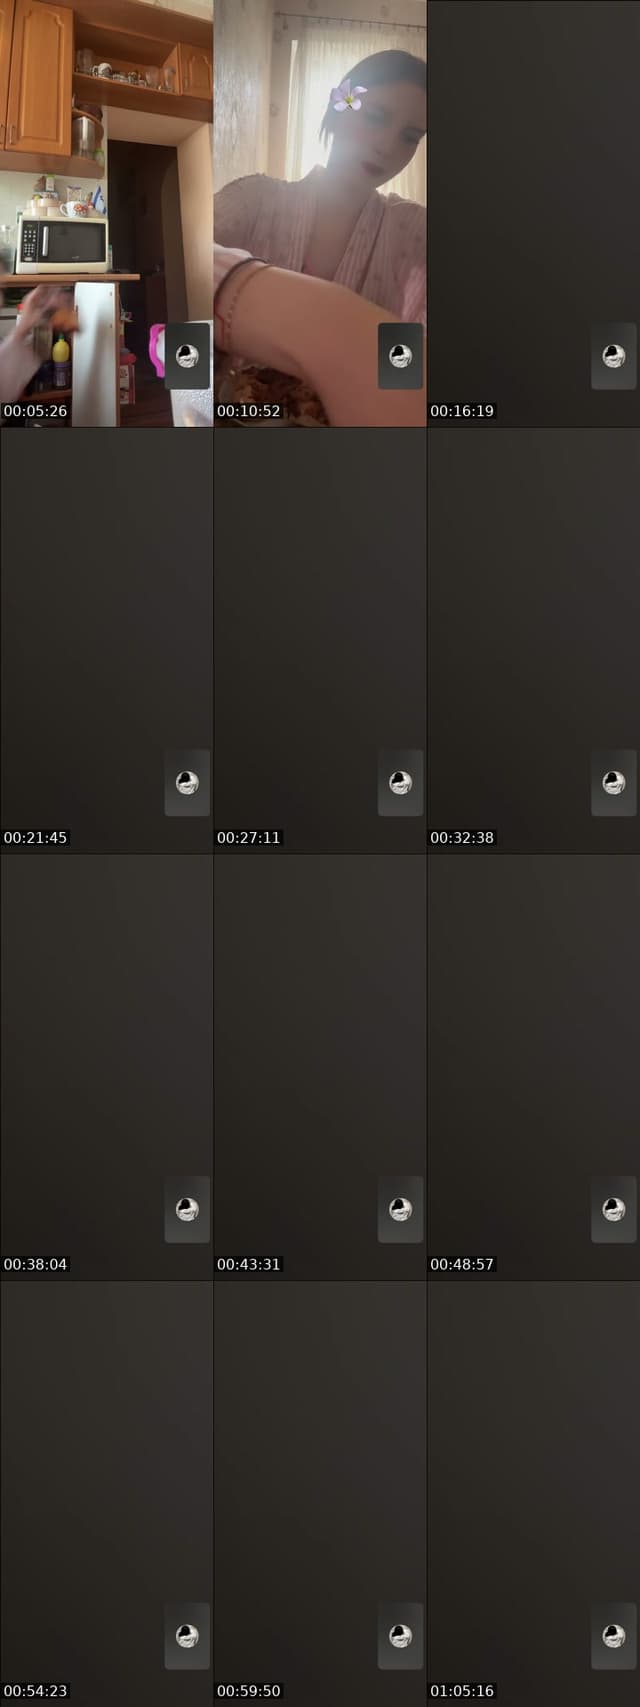Image resolution: width=640 pixels, height=1707 pixels.
Task: Select the dark frame at 00:38:04
Action: [106, 1067]
